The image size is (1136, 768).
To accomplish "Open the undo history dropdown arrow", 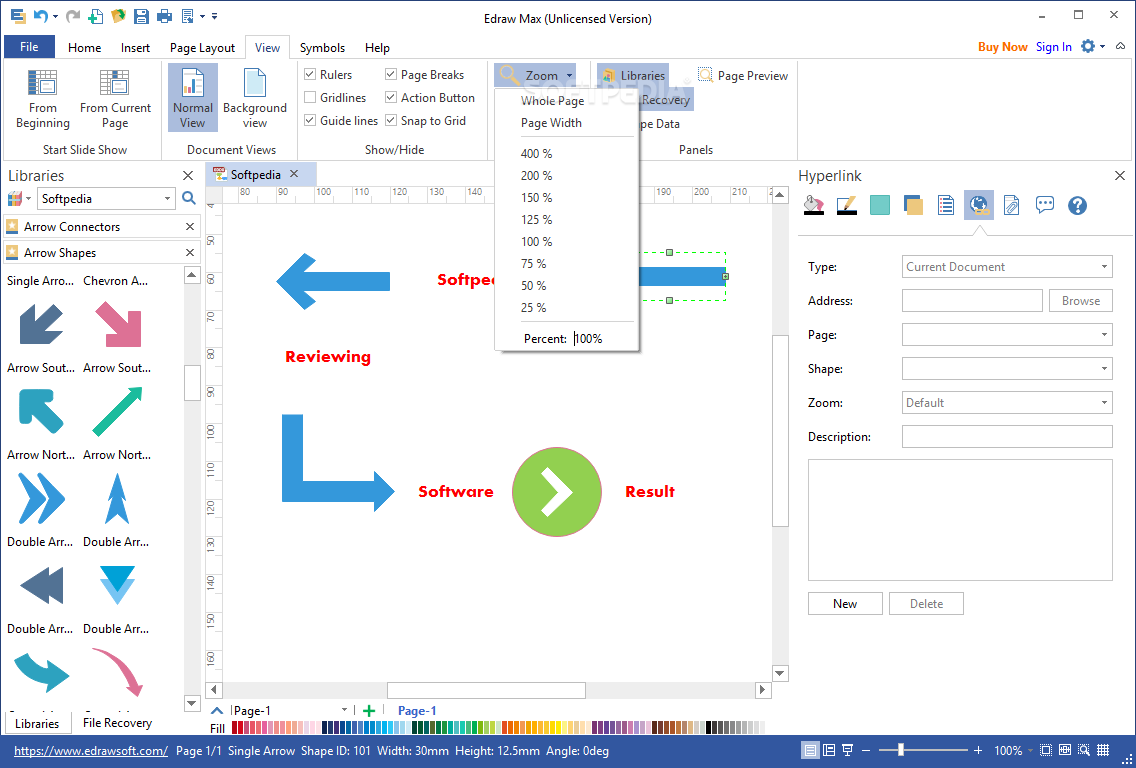I will click(x=55, y=16).
